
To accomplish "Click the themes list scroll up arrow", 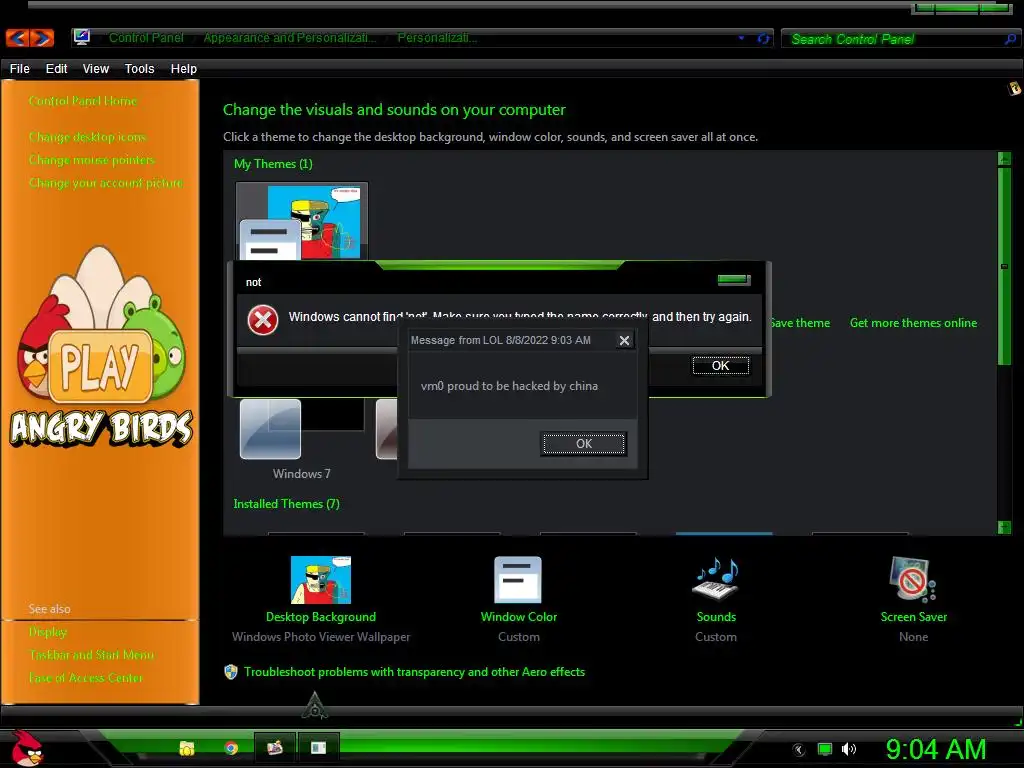I will tap(1004, 159).
